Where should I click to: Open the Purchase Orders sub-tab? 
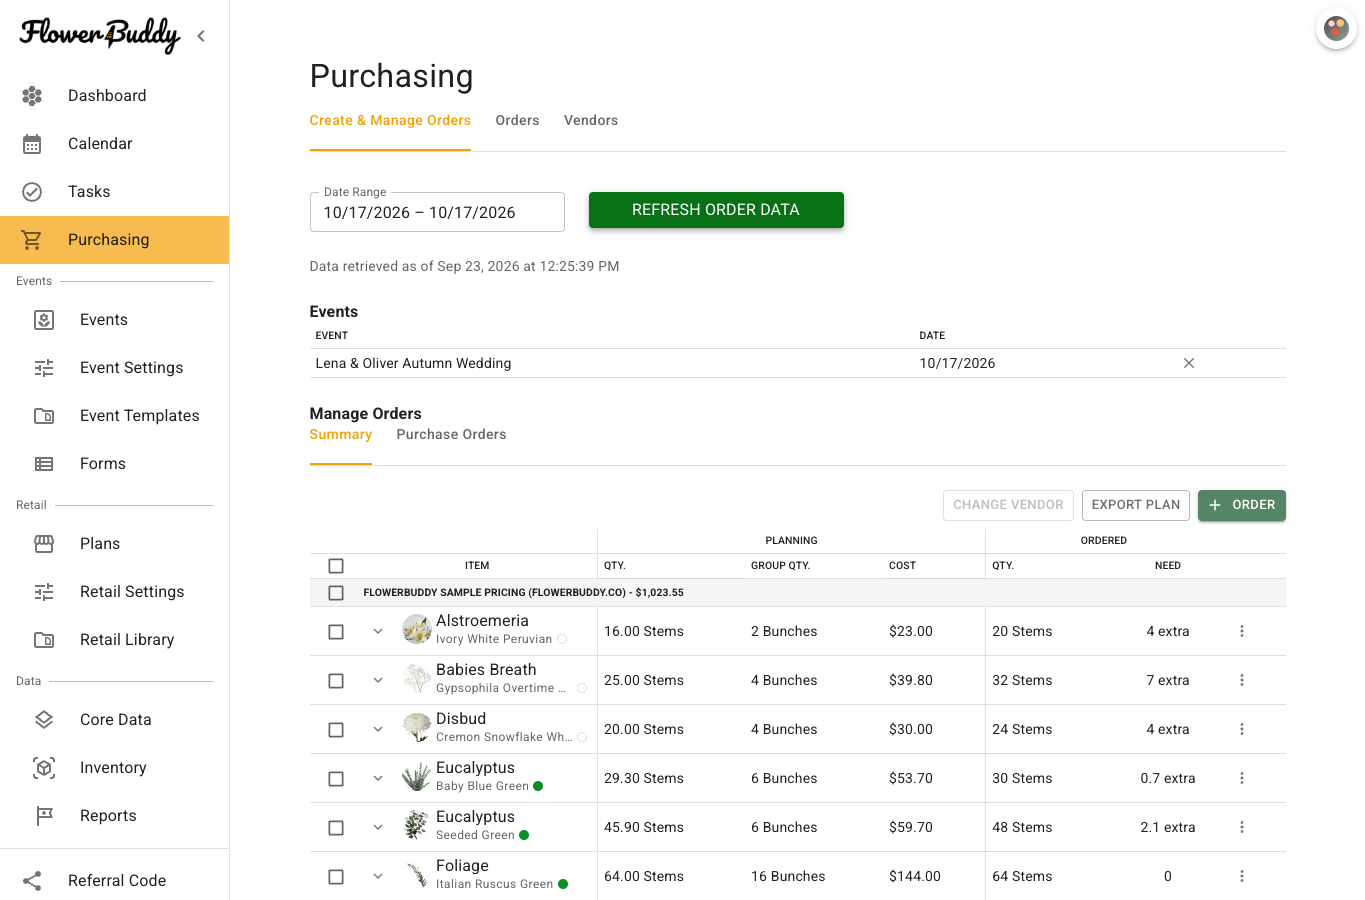click(451, 434)
